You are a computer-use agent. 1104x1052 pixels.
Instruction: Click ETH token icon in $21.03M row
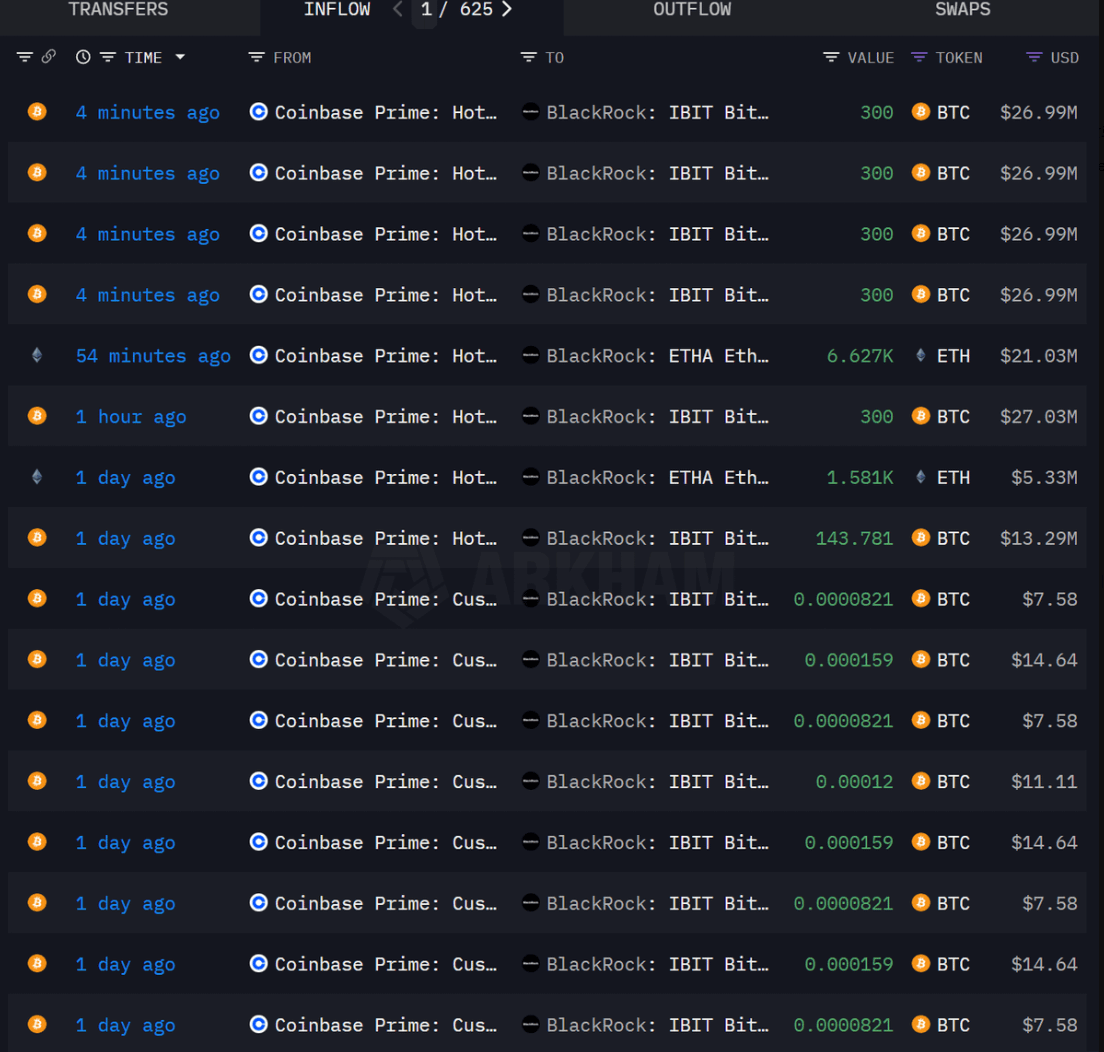(920, 356)
